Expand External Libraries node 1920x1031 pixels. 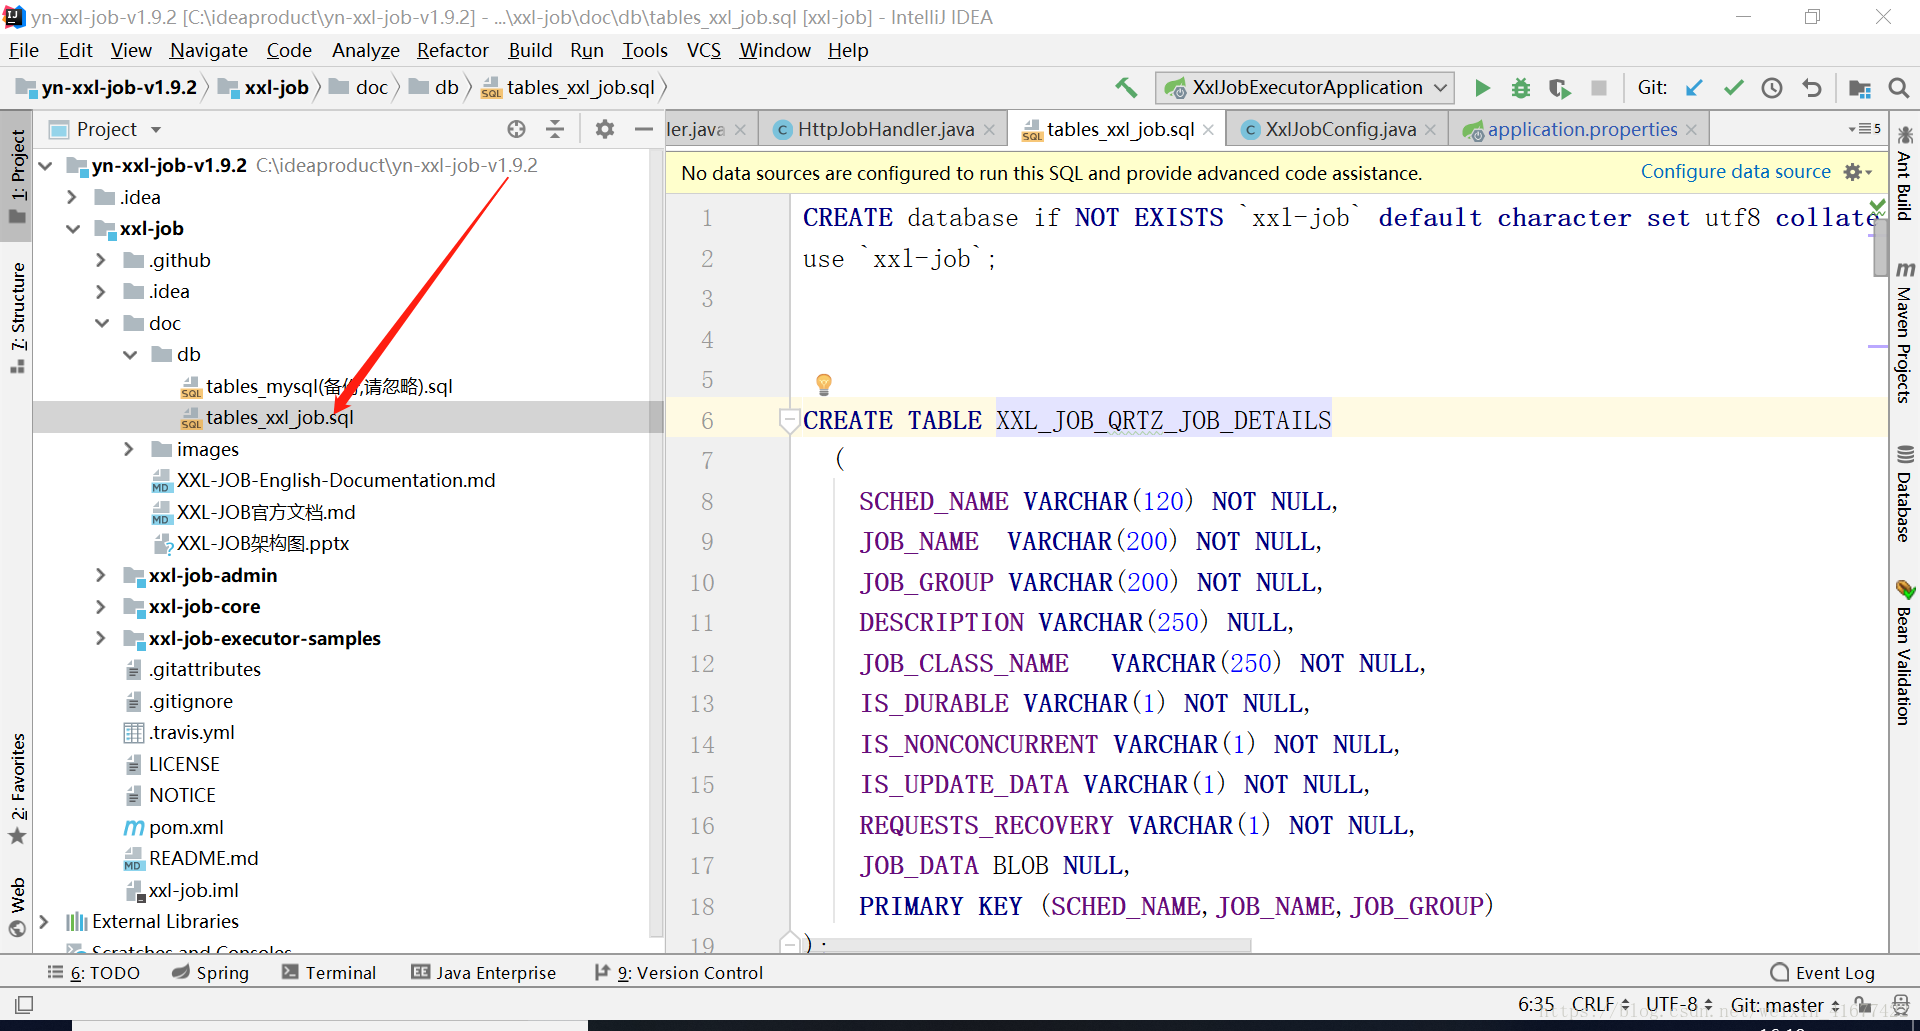point(44,921)
